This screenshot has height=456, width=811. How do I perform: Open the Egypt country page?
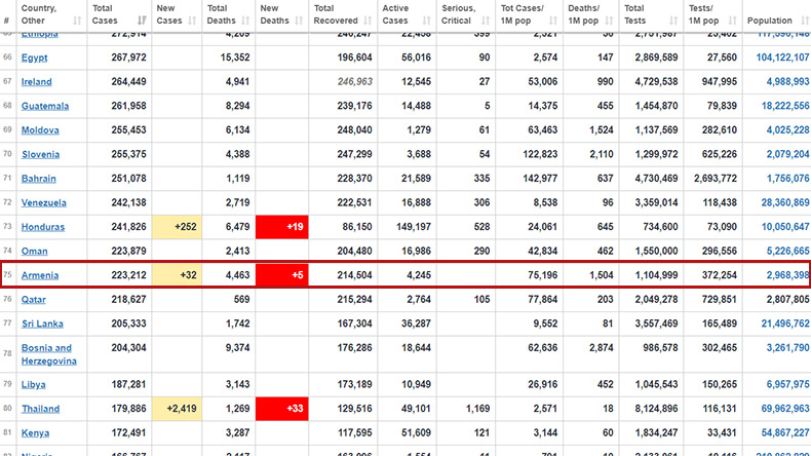(34, 58)
